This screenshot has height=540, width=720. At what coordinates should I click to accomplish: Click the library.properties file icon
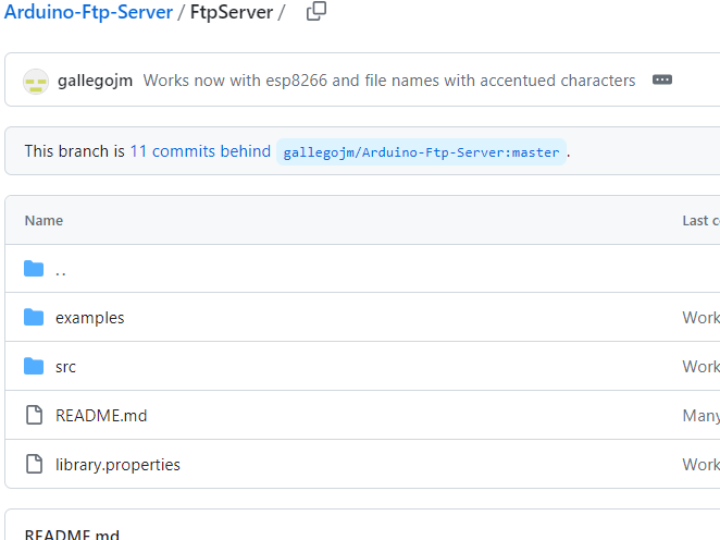click(x=34, y=464)
